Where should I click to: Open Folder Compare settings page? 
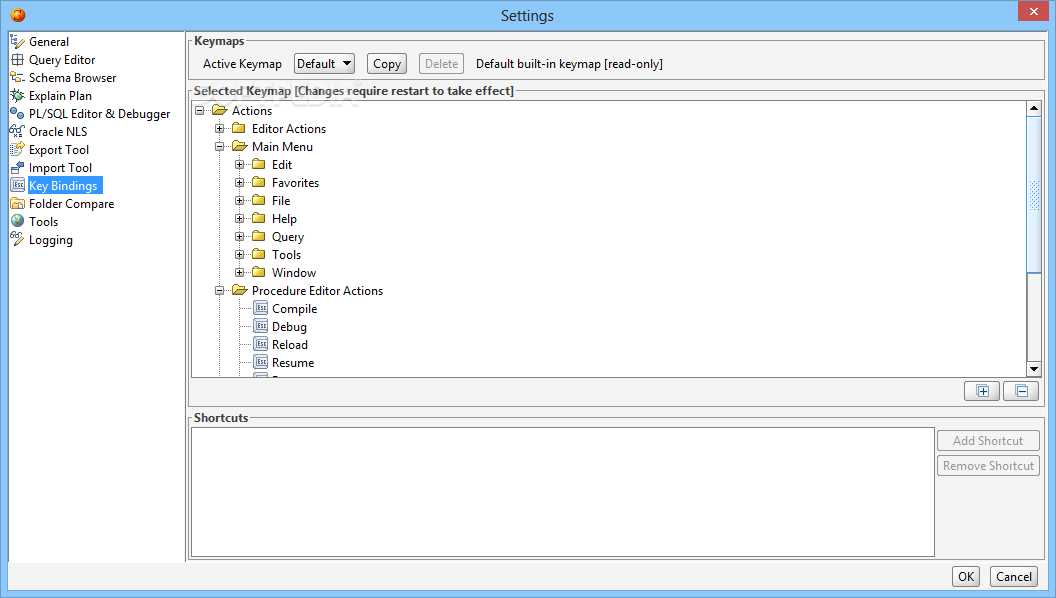(x=71, y=203)
